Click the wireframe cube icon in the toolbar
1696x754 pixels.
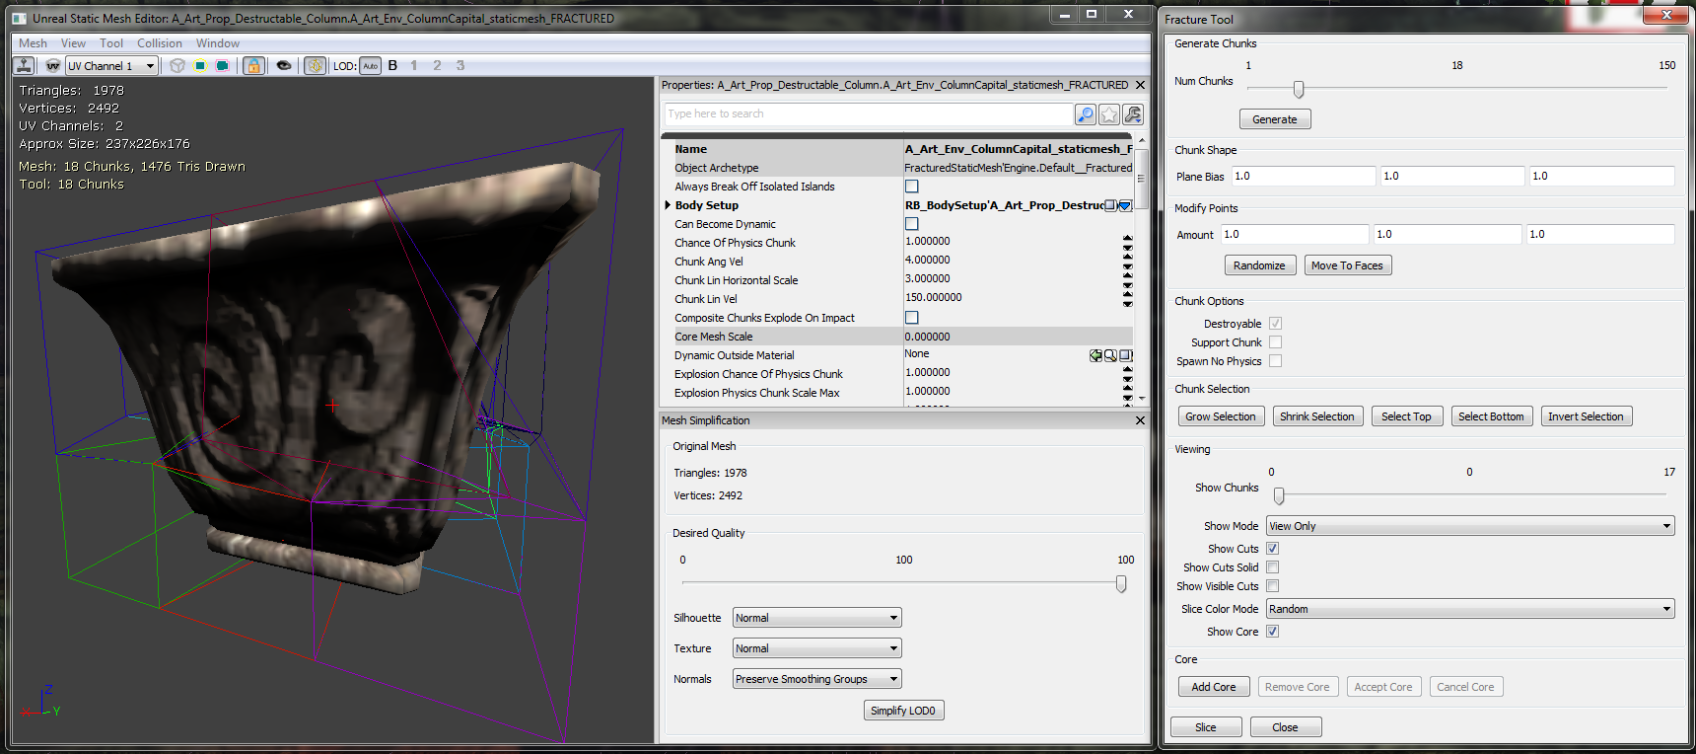[177, 66]
